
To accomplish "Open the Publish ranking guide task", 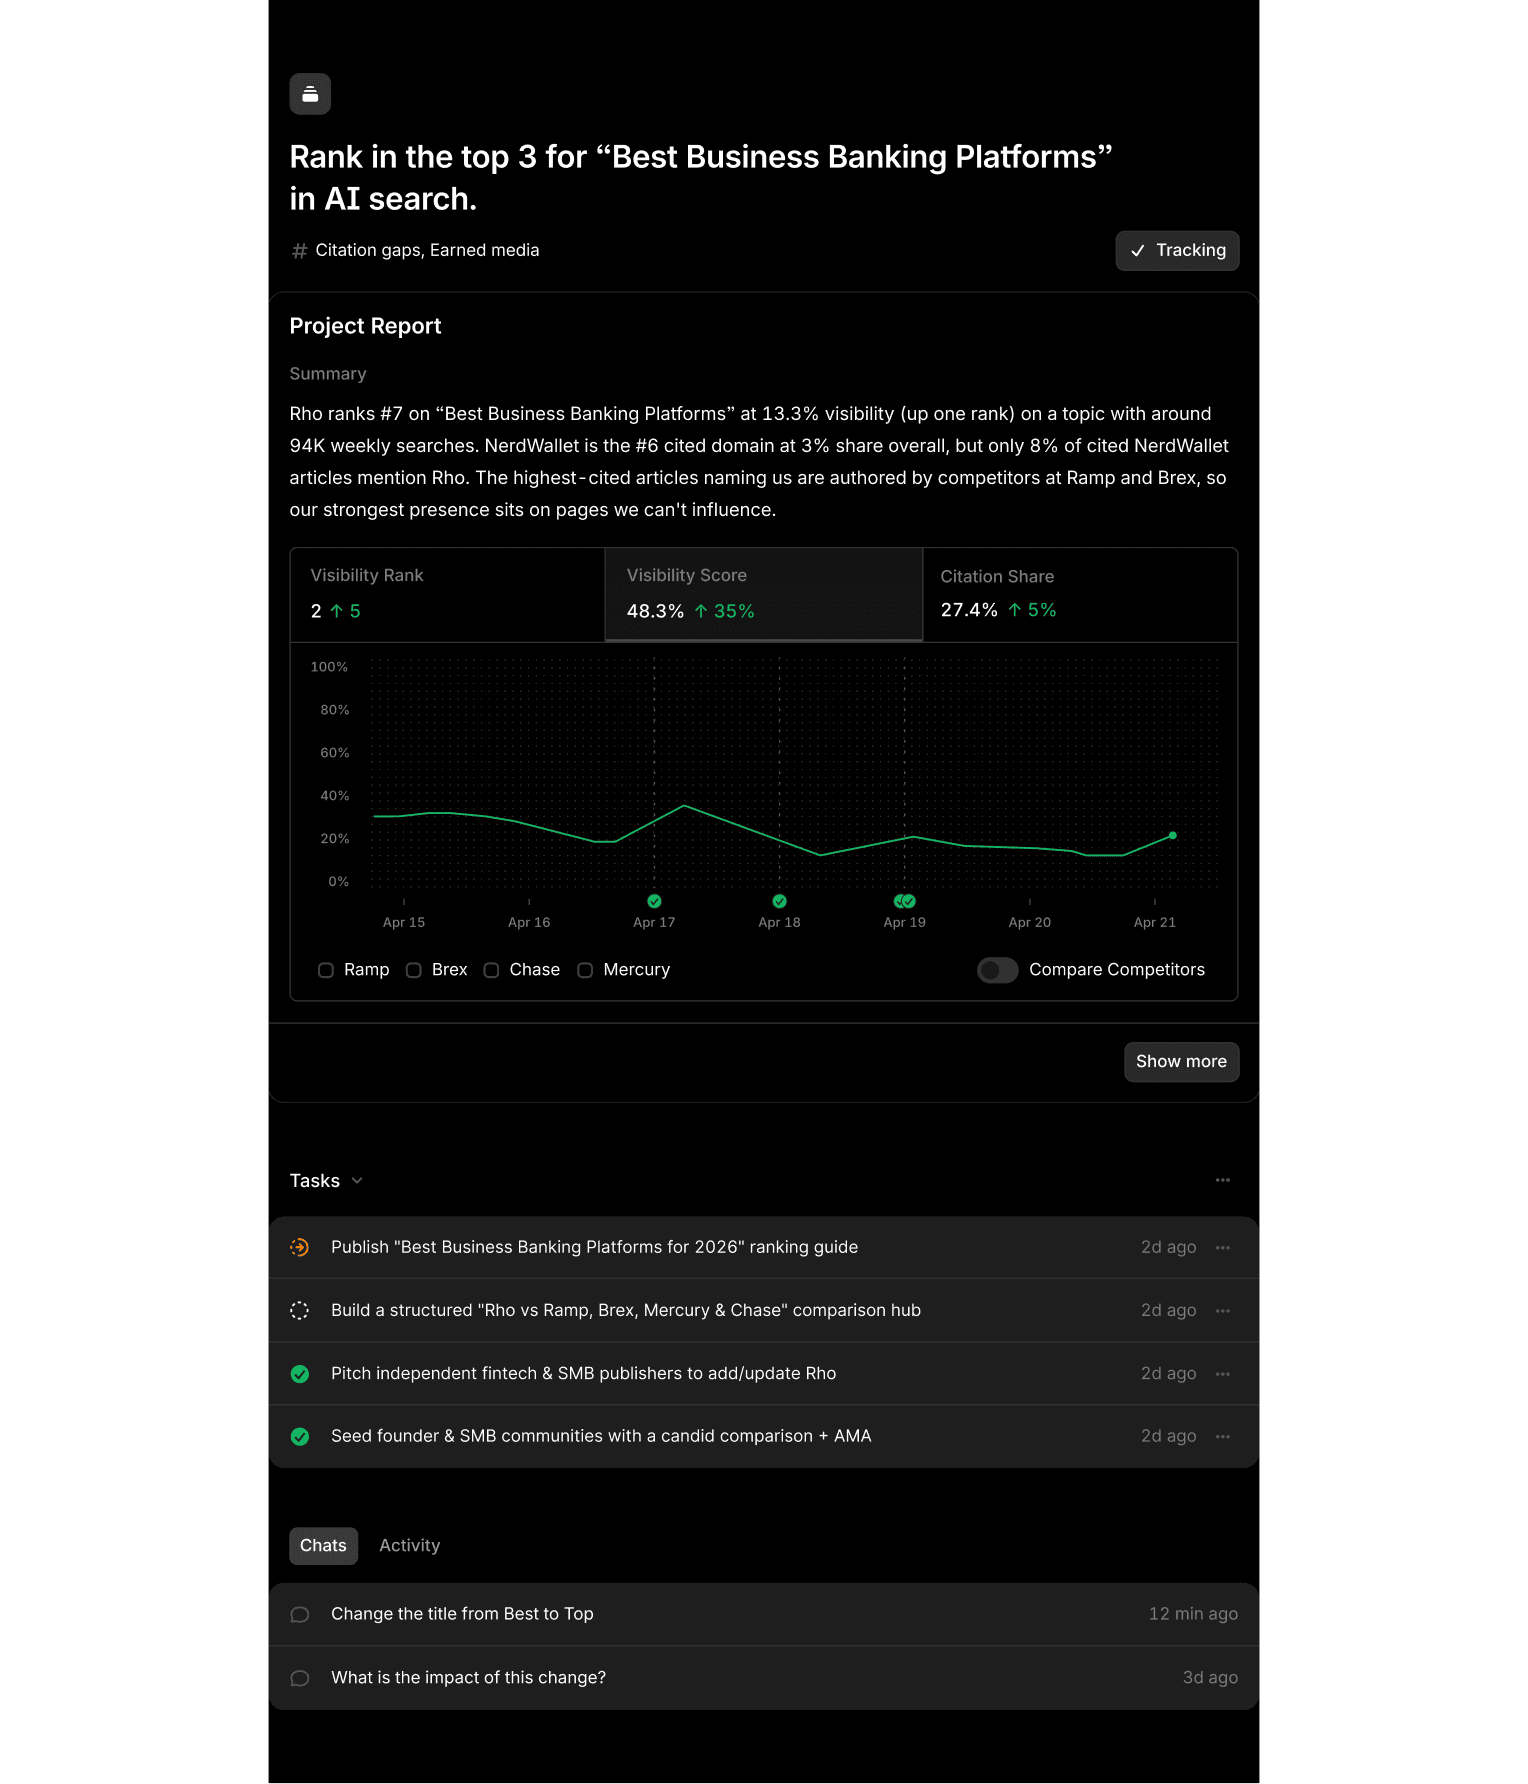I will (764, 1247).
